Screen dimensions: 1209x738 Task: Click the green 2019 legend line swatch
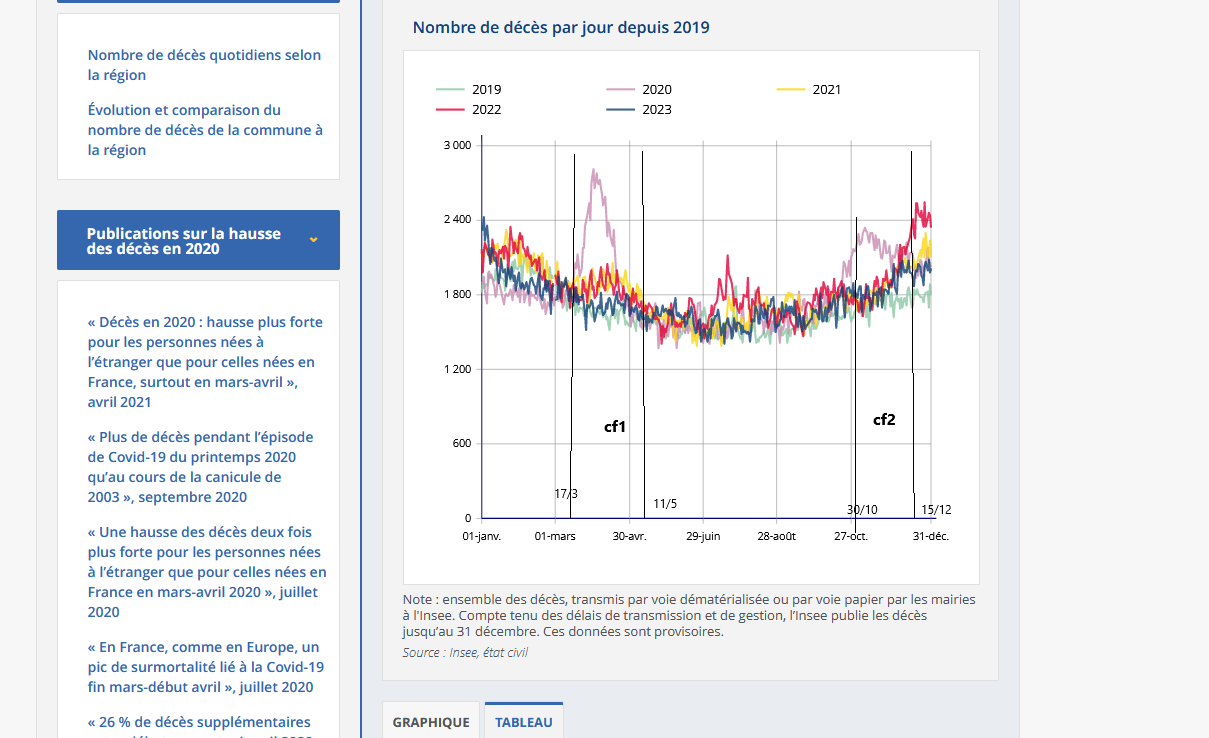coord(450,90)
